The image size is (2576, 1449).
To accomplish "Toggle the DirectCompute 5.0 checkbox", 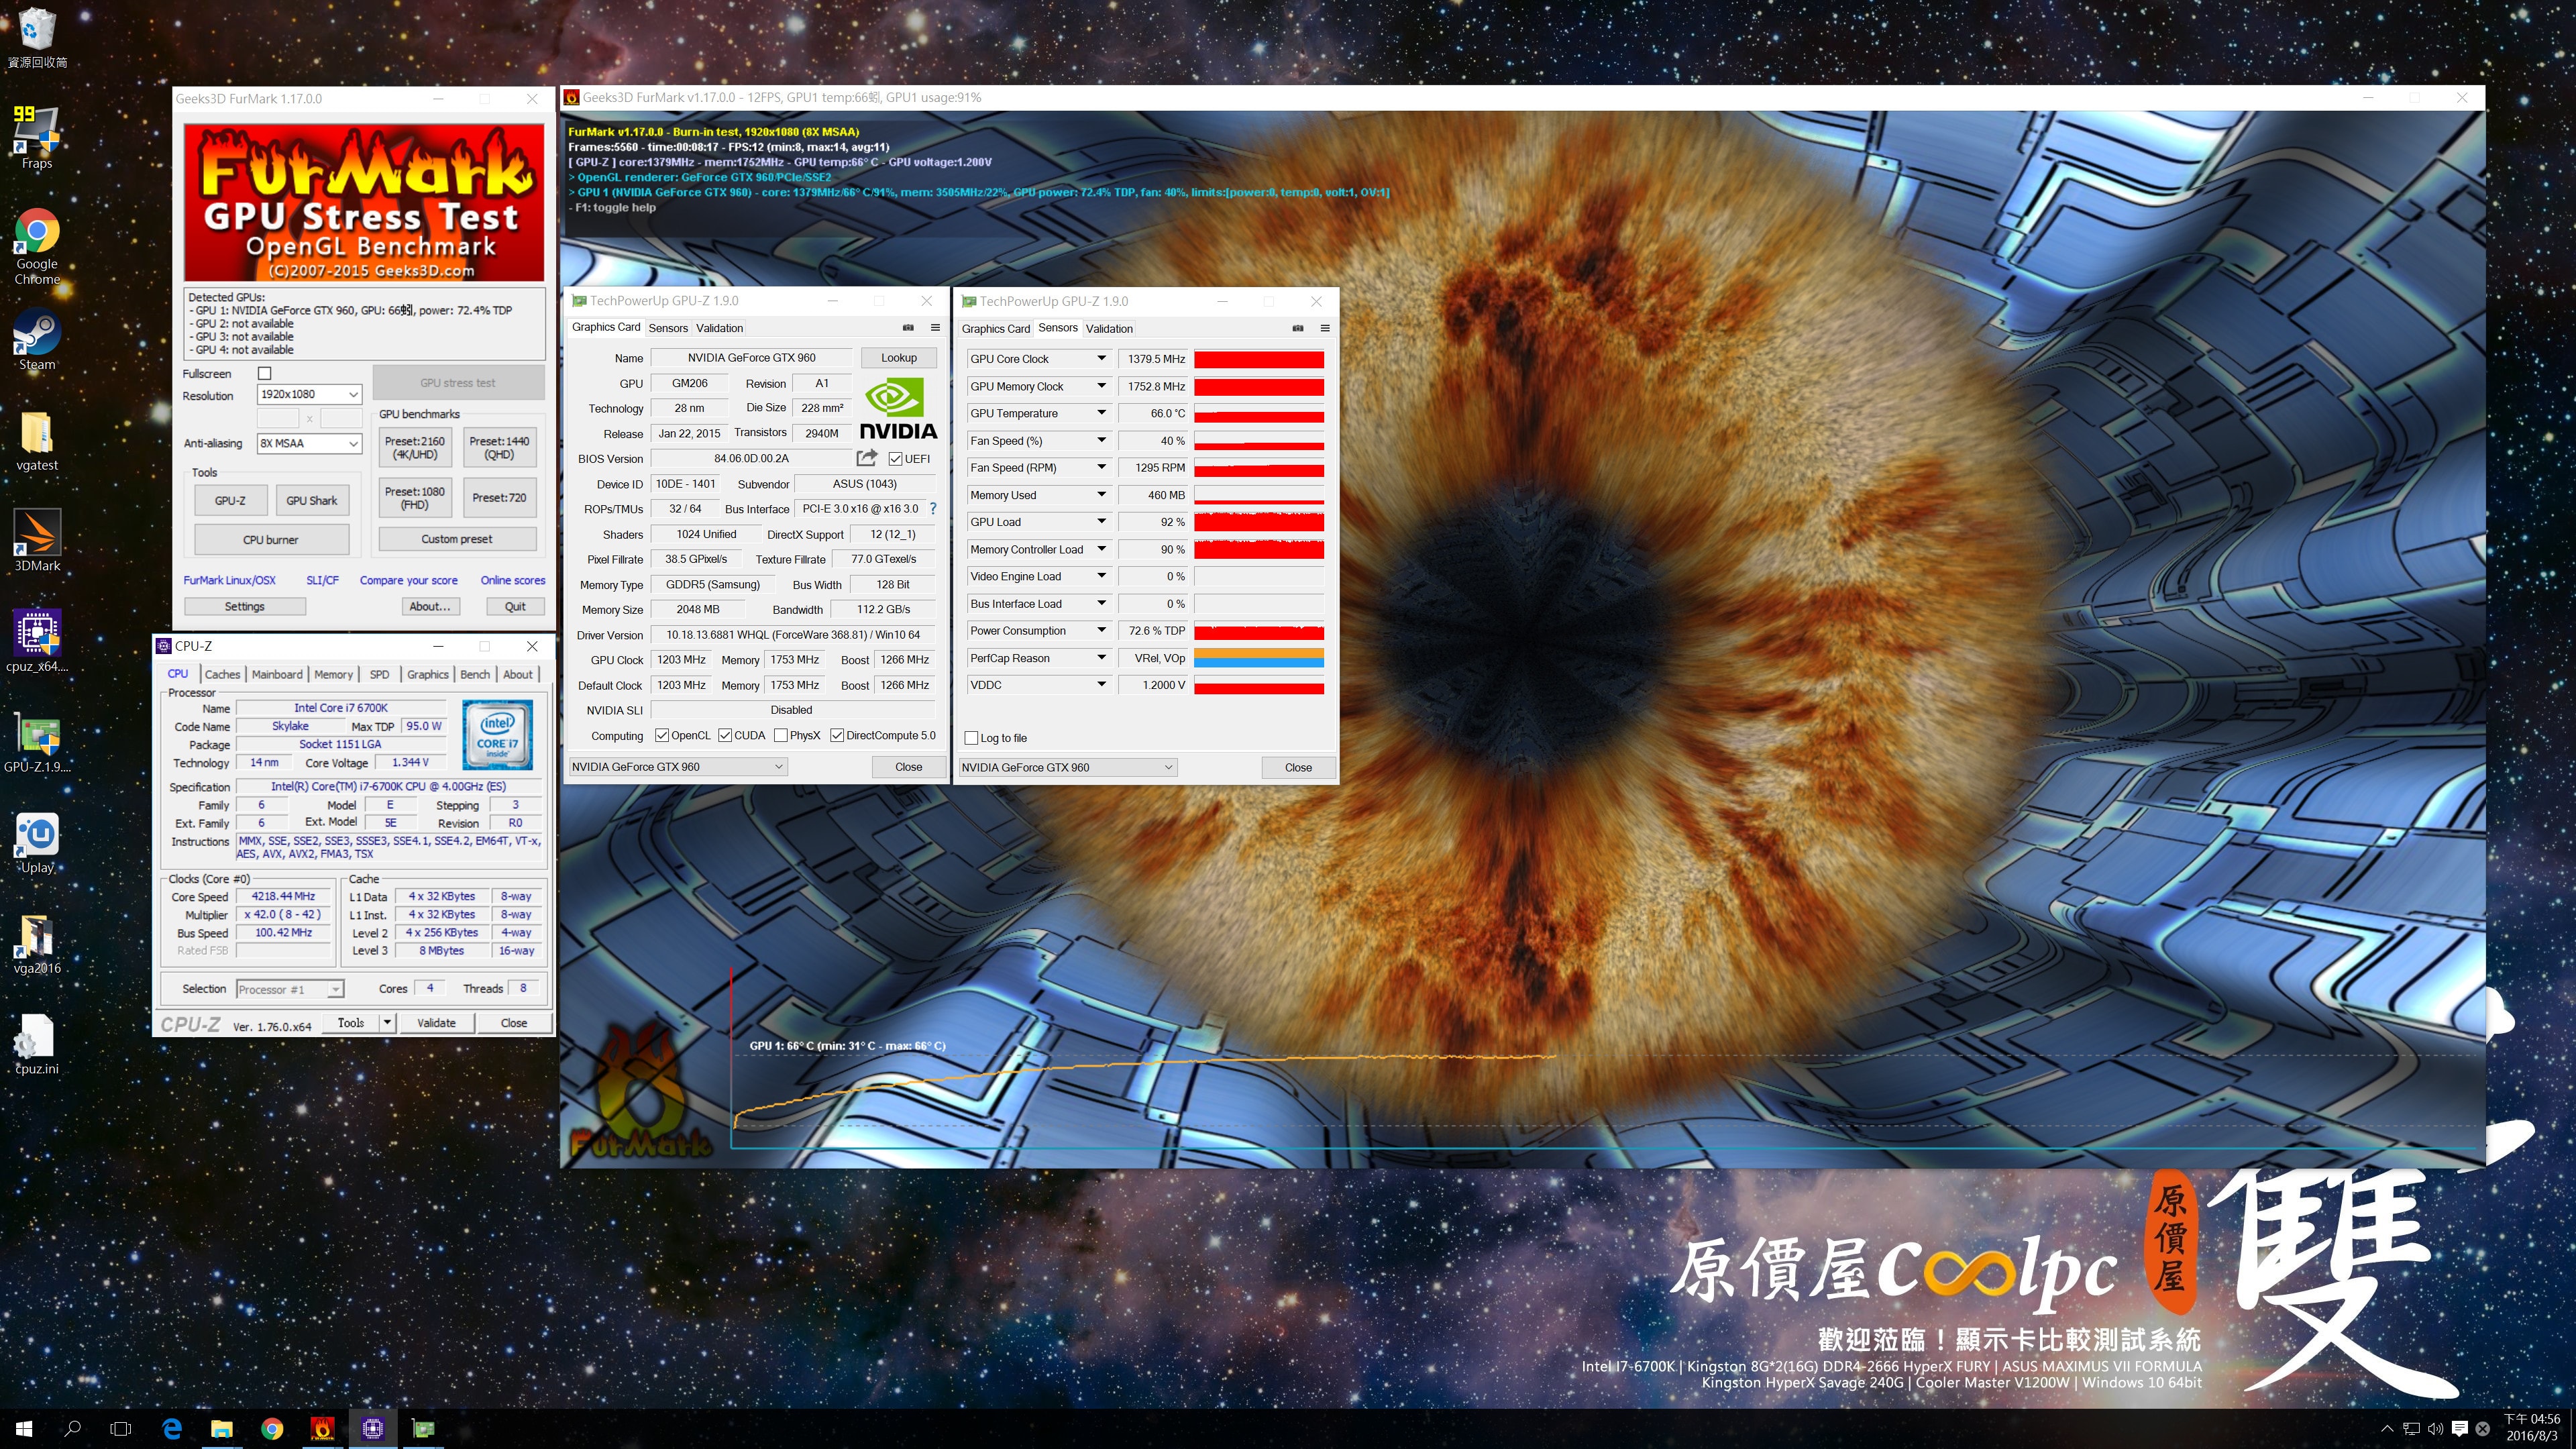I will point(837,735).
